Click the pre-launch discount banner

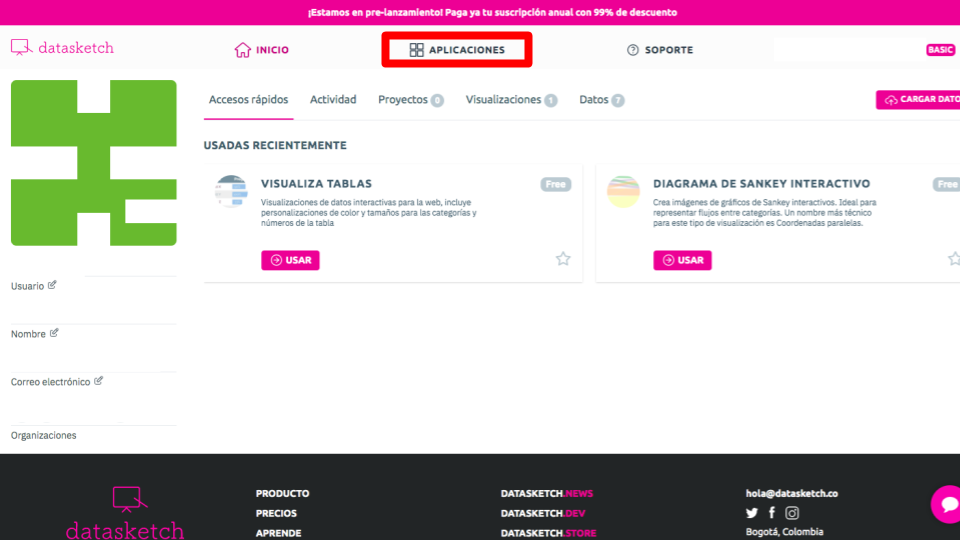point(480,12)
